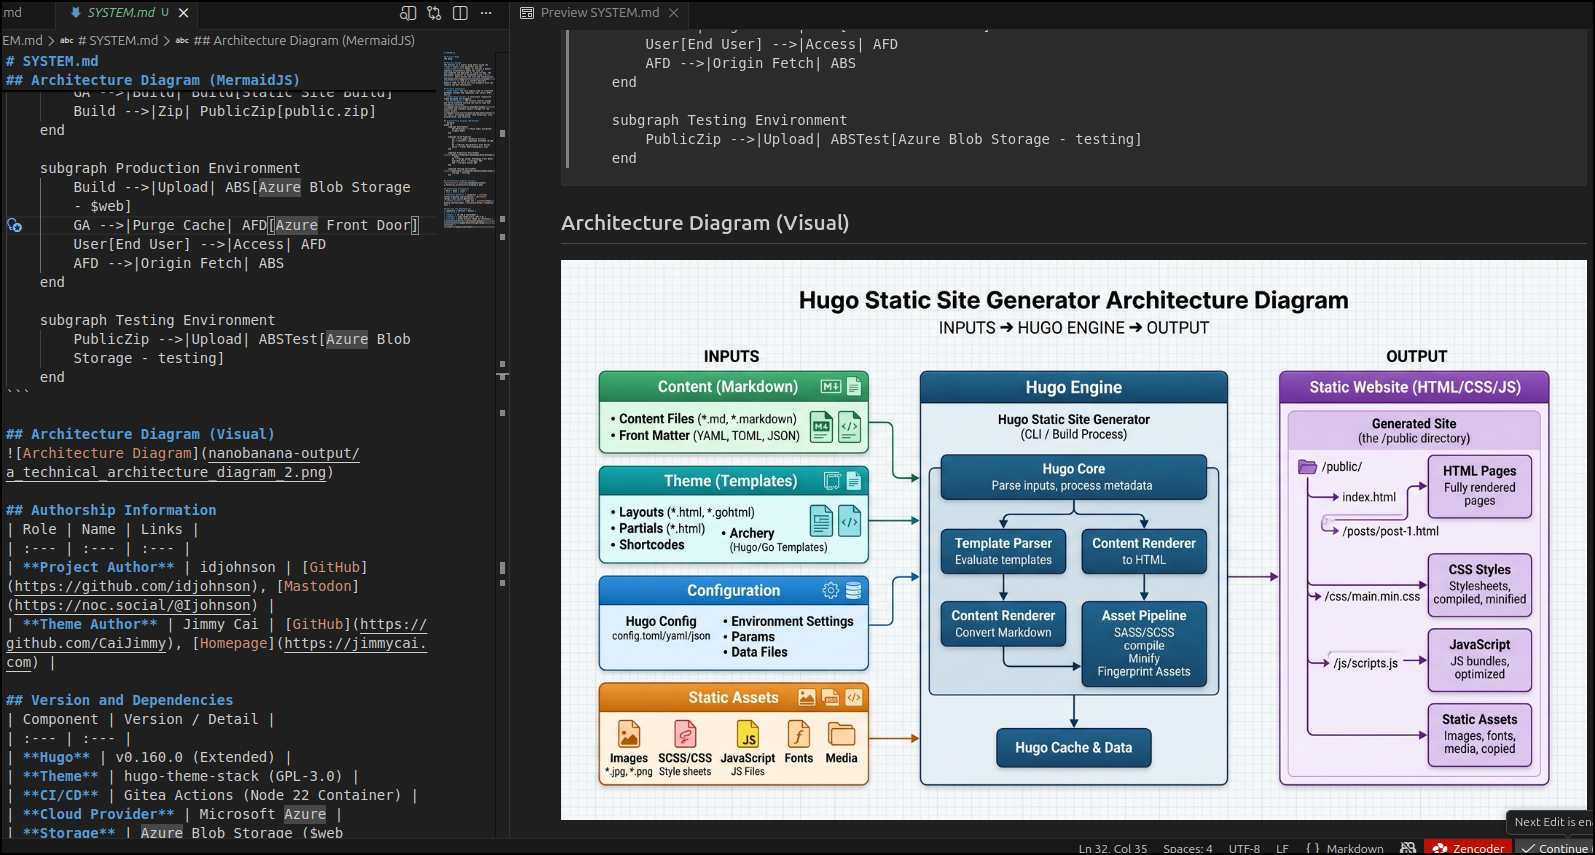Select the SYSTEM.md editor tab
Image resolution: width=1595 pixels, height=855 pixels.
click(120, 13)
